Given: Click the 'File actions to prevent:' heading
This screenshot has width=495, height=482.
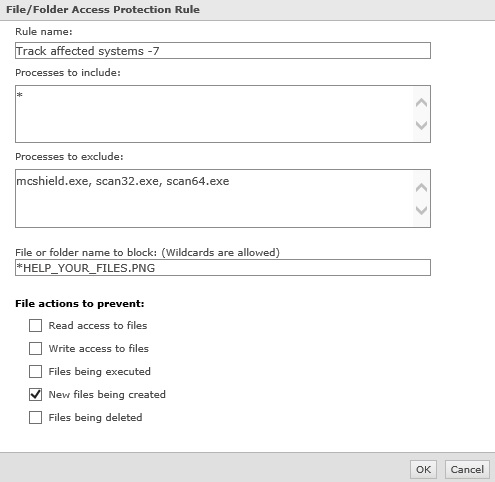Looking at the screenshot, I should coord(80,304).
